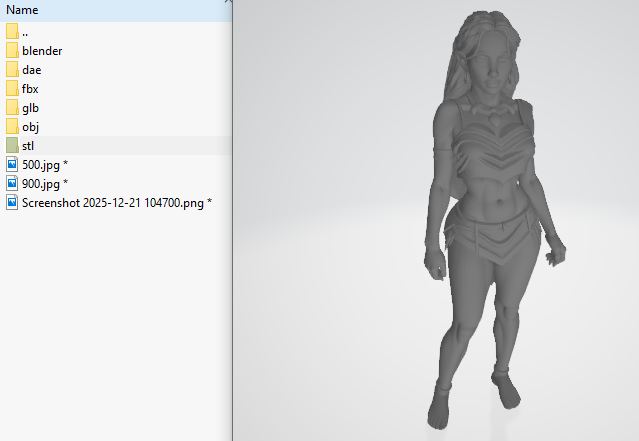Select the 'fbx' folder name

[x=30, y=89]
